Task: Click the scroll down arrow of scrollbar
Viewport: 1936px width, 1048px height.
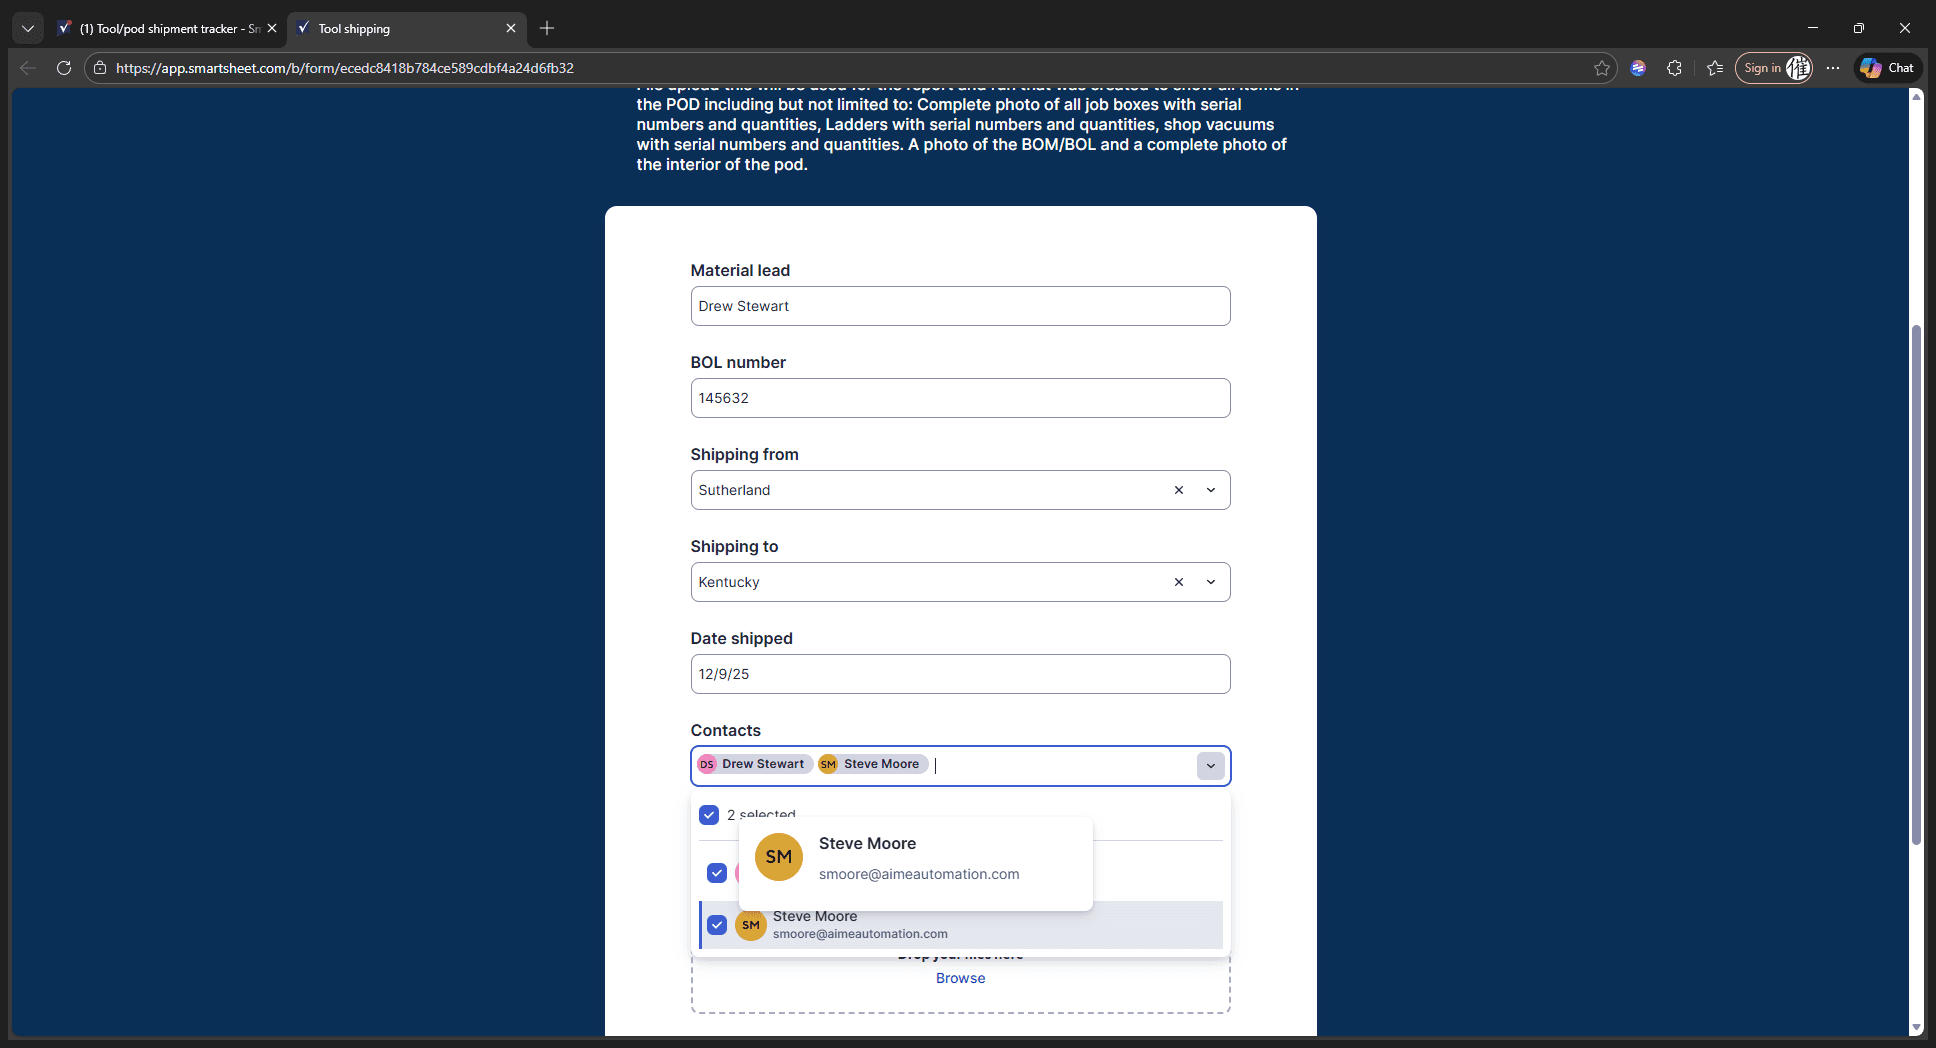Action: tap(1916, 1027)
